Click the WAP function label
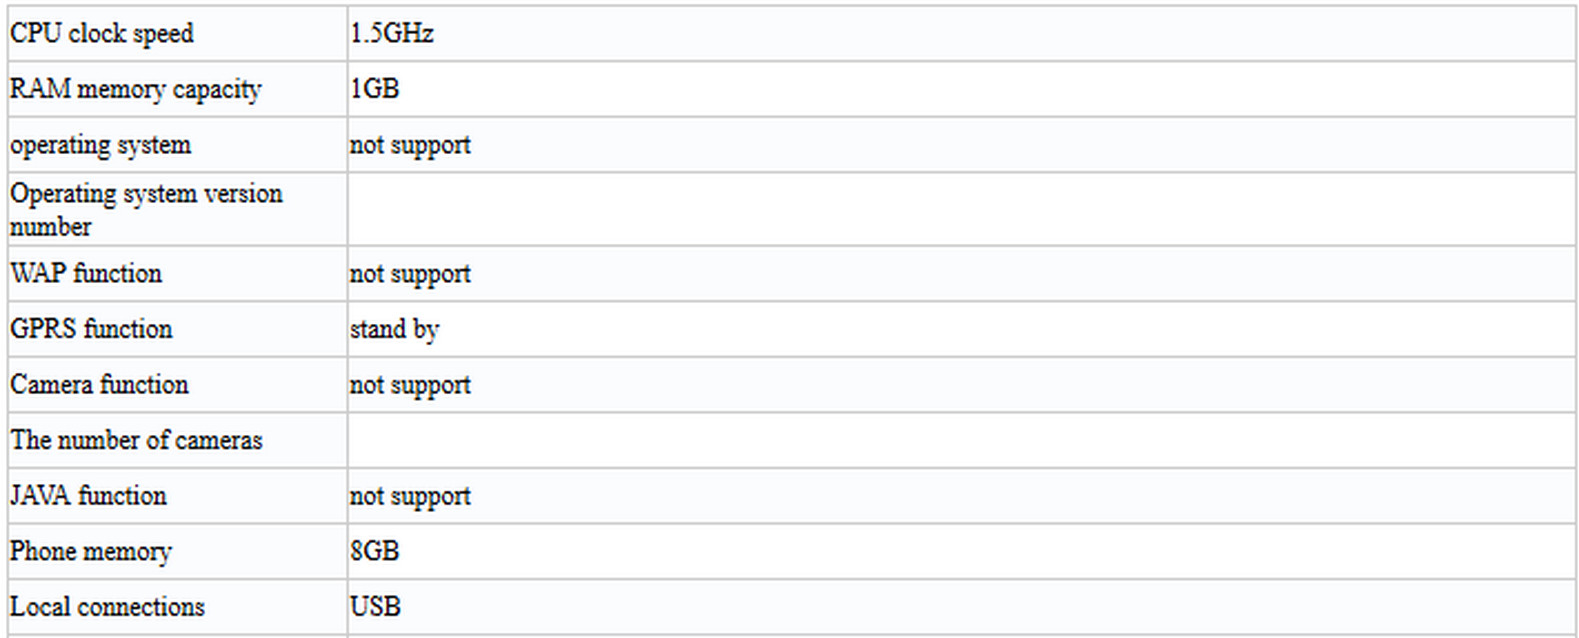Viewport: 1579px width, 638px height. 86,273
